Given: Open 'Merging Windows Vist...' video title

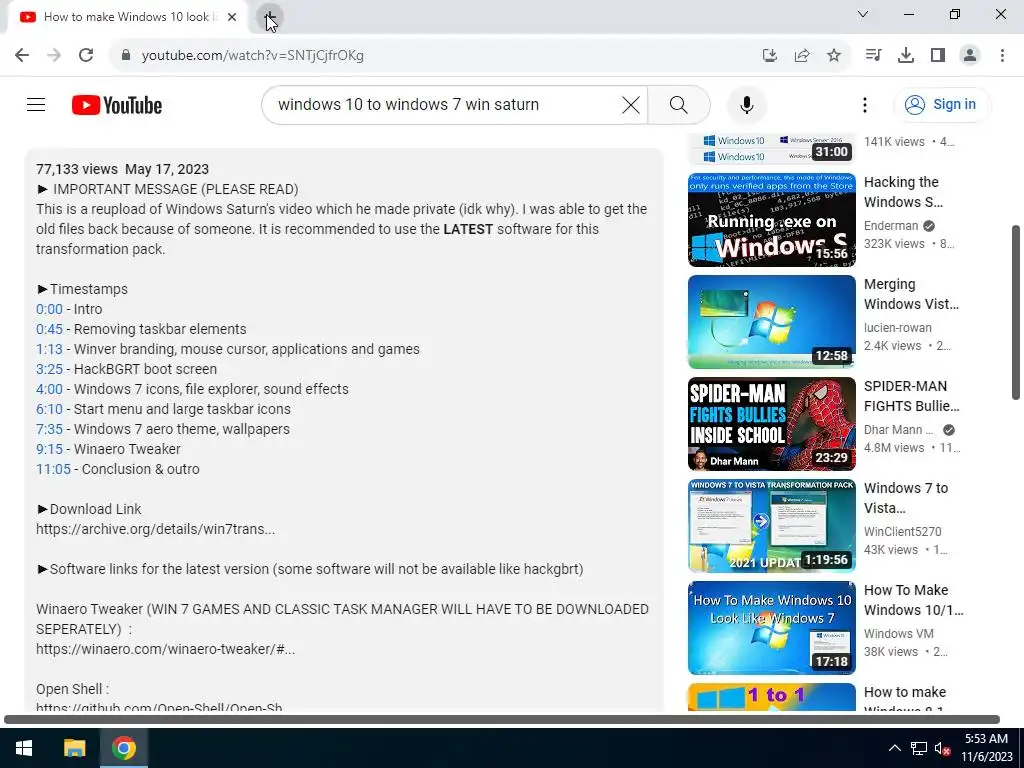Looking at the screenshot, I should 912,295.
